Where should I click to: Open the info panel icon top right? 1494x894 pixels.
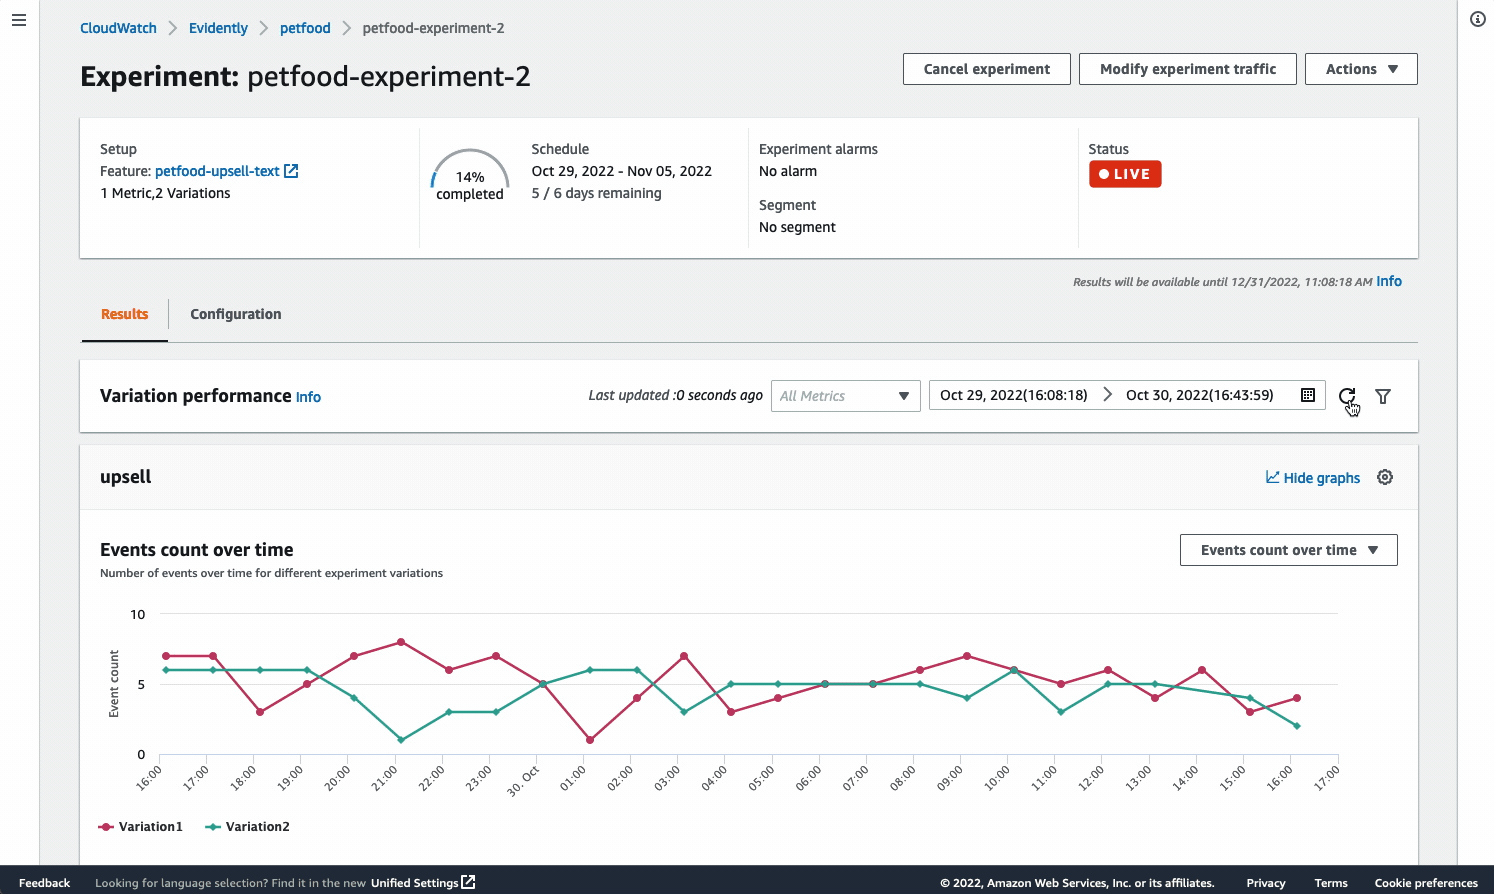[1477, 19]
